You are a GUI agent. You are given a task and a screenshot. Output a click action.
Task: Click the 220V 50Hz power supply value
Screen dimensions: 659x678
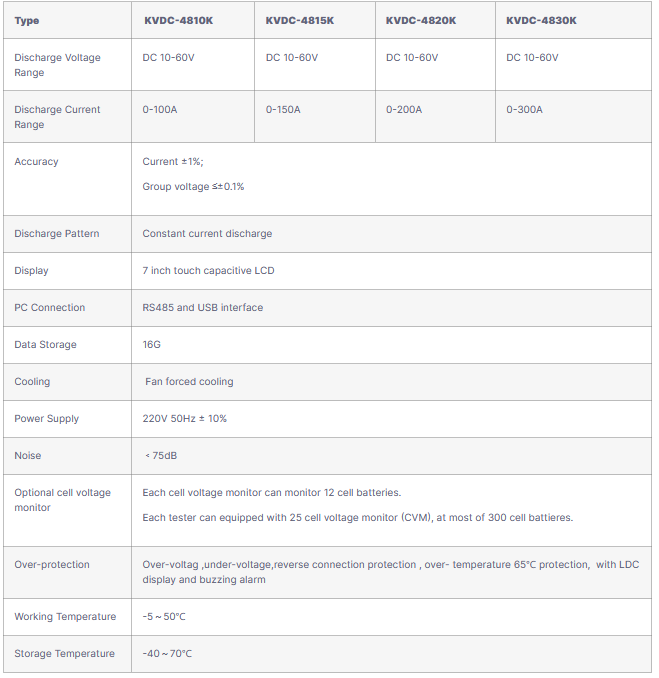point(185,418)
